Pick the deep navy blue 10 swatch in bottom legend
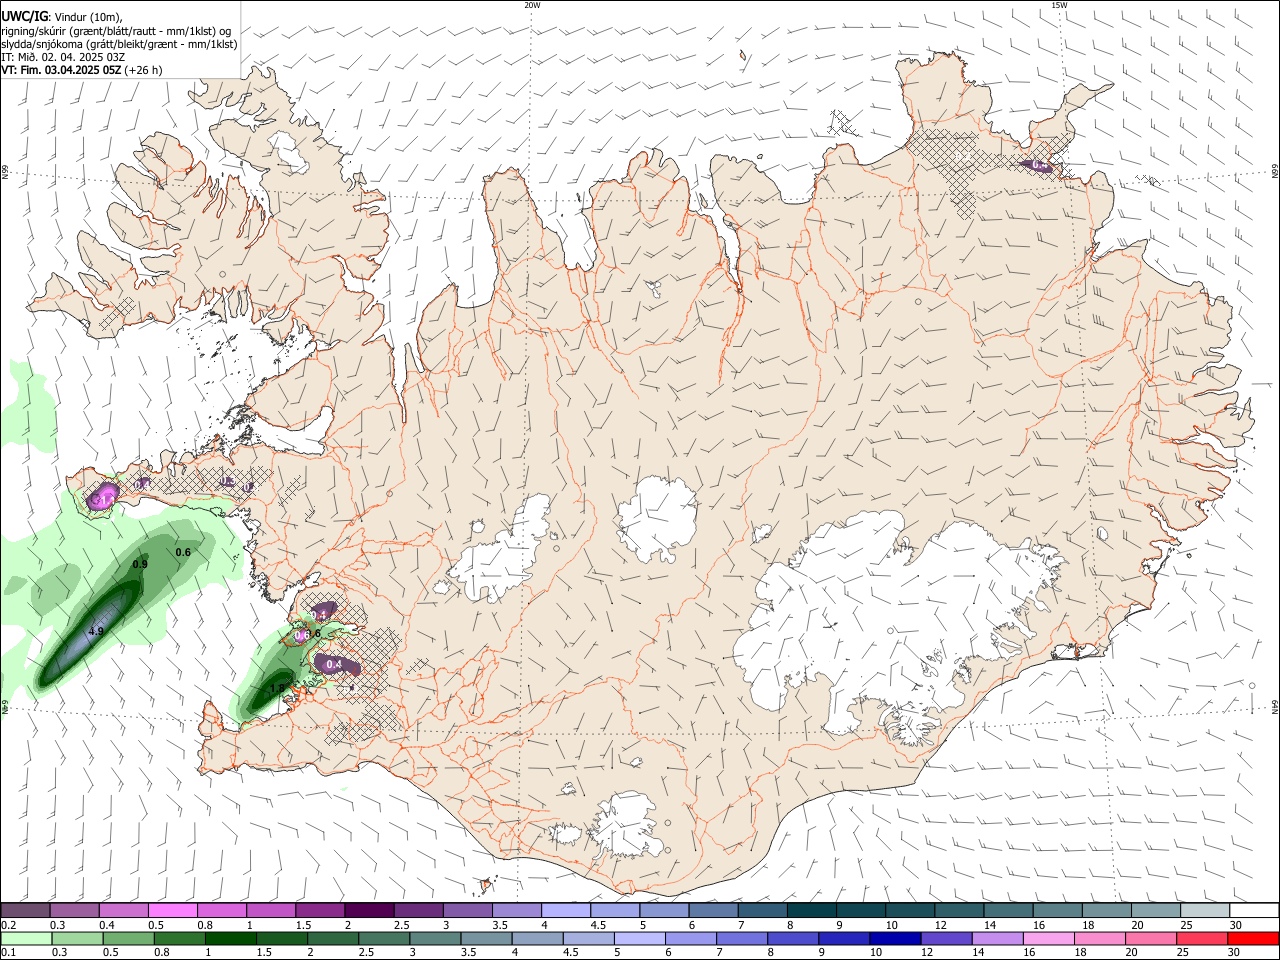The image size is (1280, 960). (896, 938)
